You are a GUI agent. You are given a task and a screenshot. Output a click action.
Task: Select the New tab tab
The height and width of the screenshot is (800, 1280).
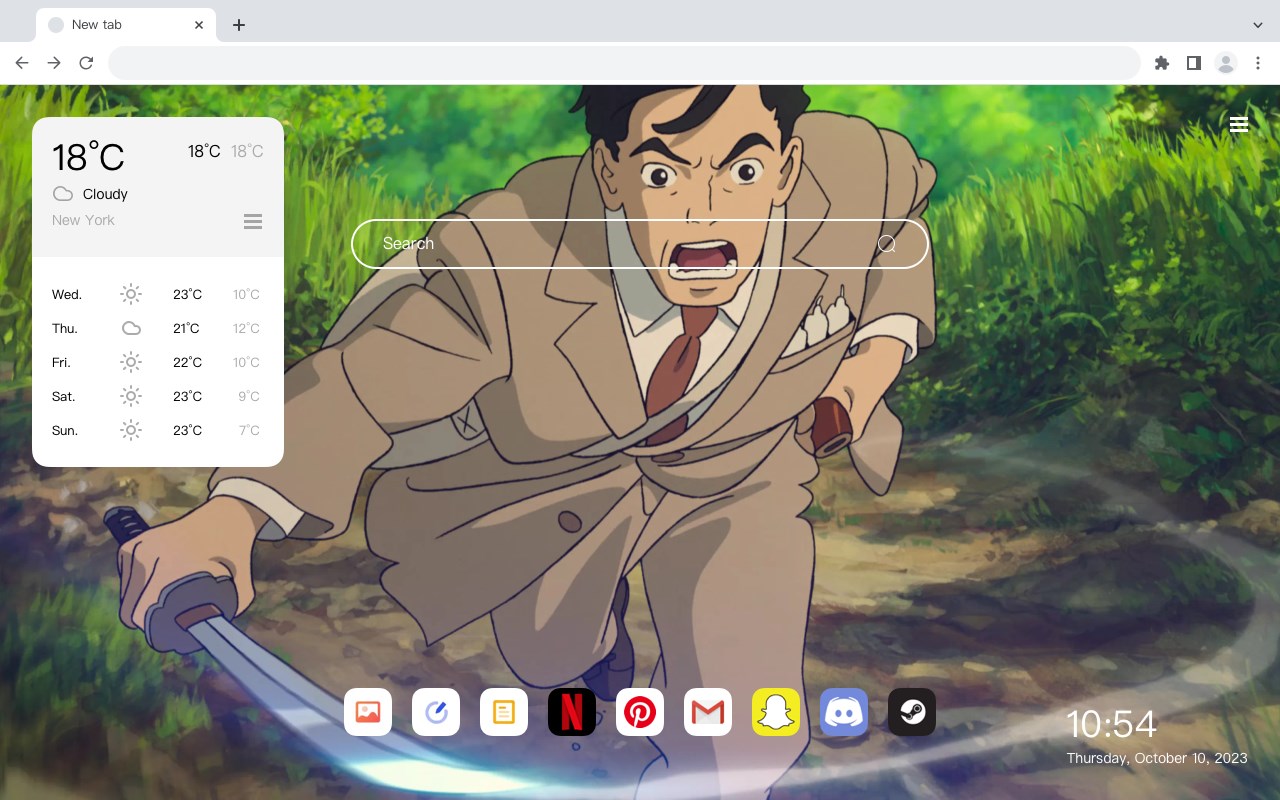(x=126, y=25)
